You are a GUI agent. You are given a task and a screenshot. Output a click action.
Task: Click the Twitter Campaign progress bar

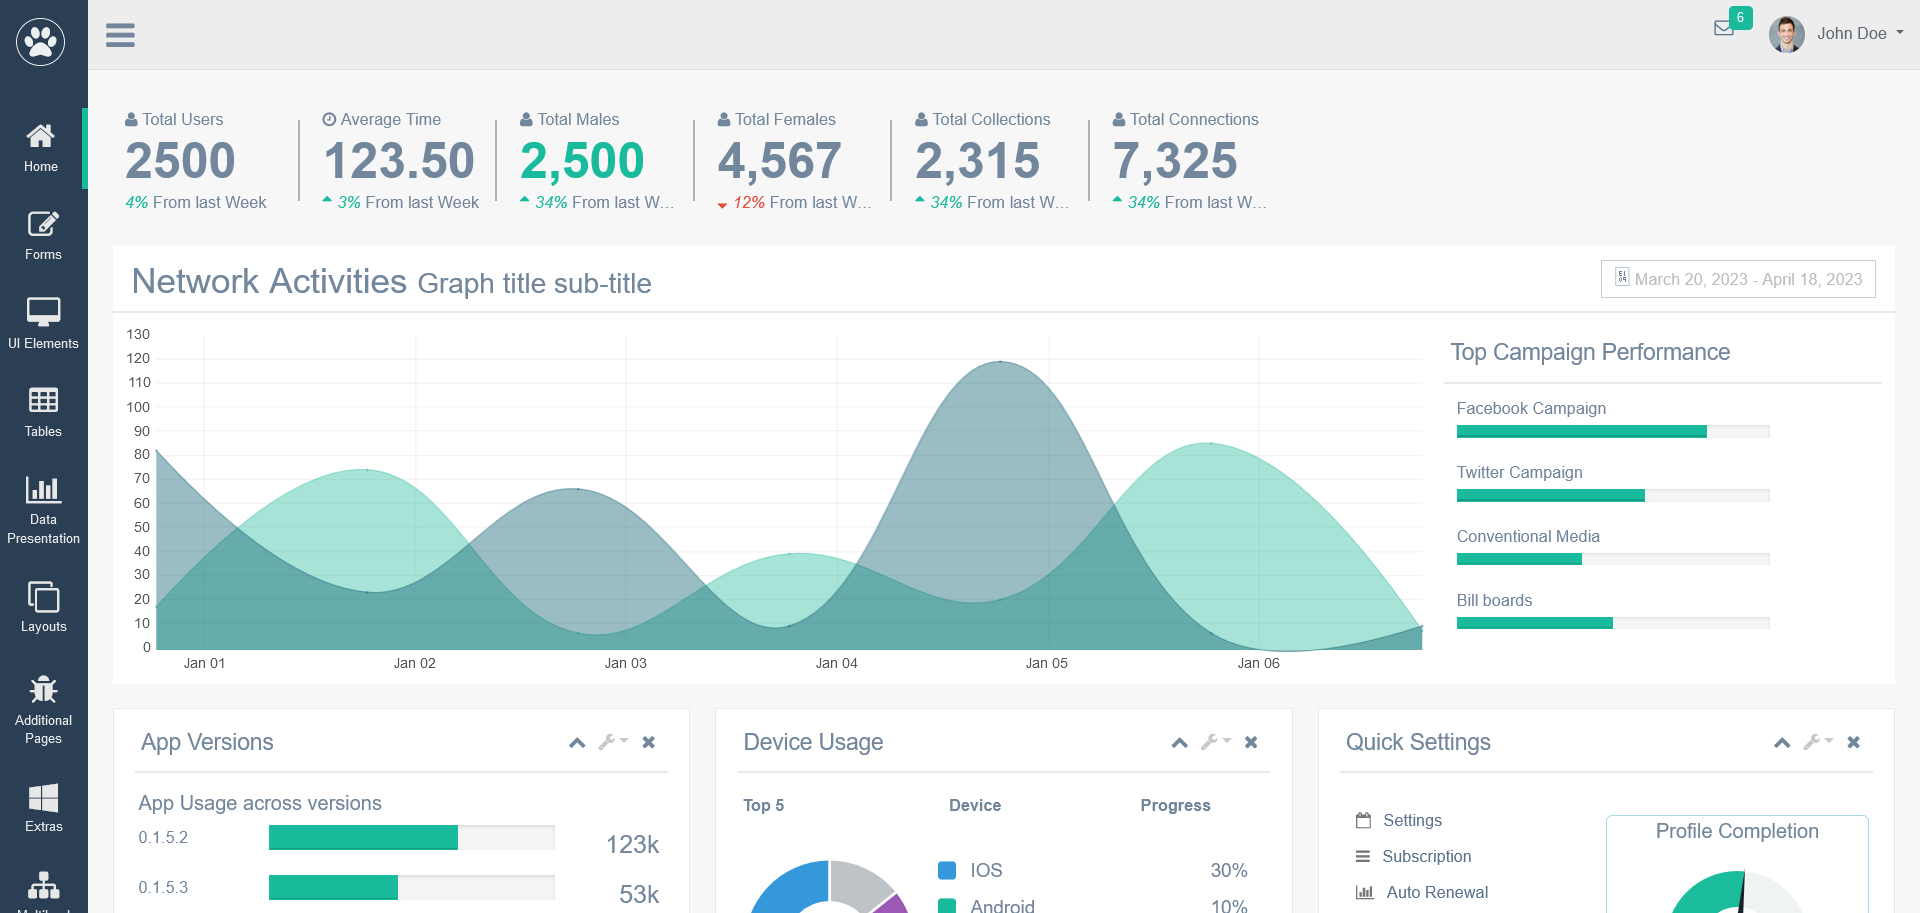(1613, 496)
